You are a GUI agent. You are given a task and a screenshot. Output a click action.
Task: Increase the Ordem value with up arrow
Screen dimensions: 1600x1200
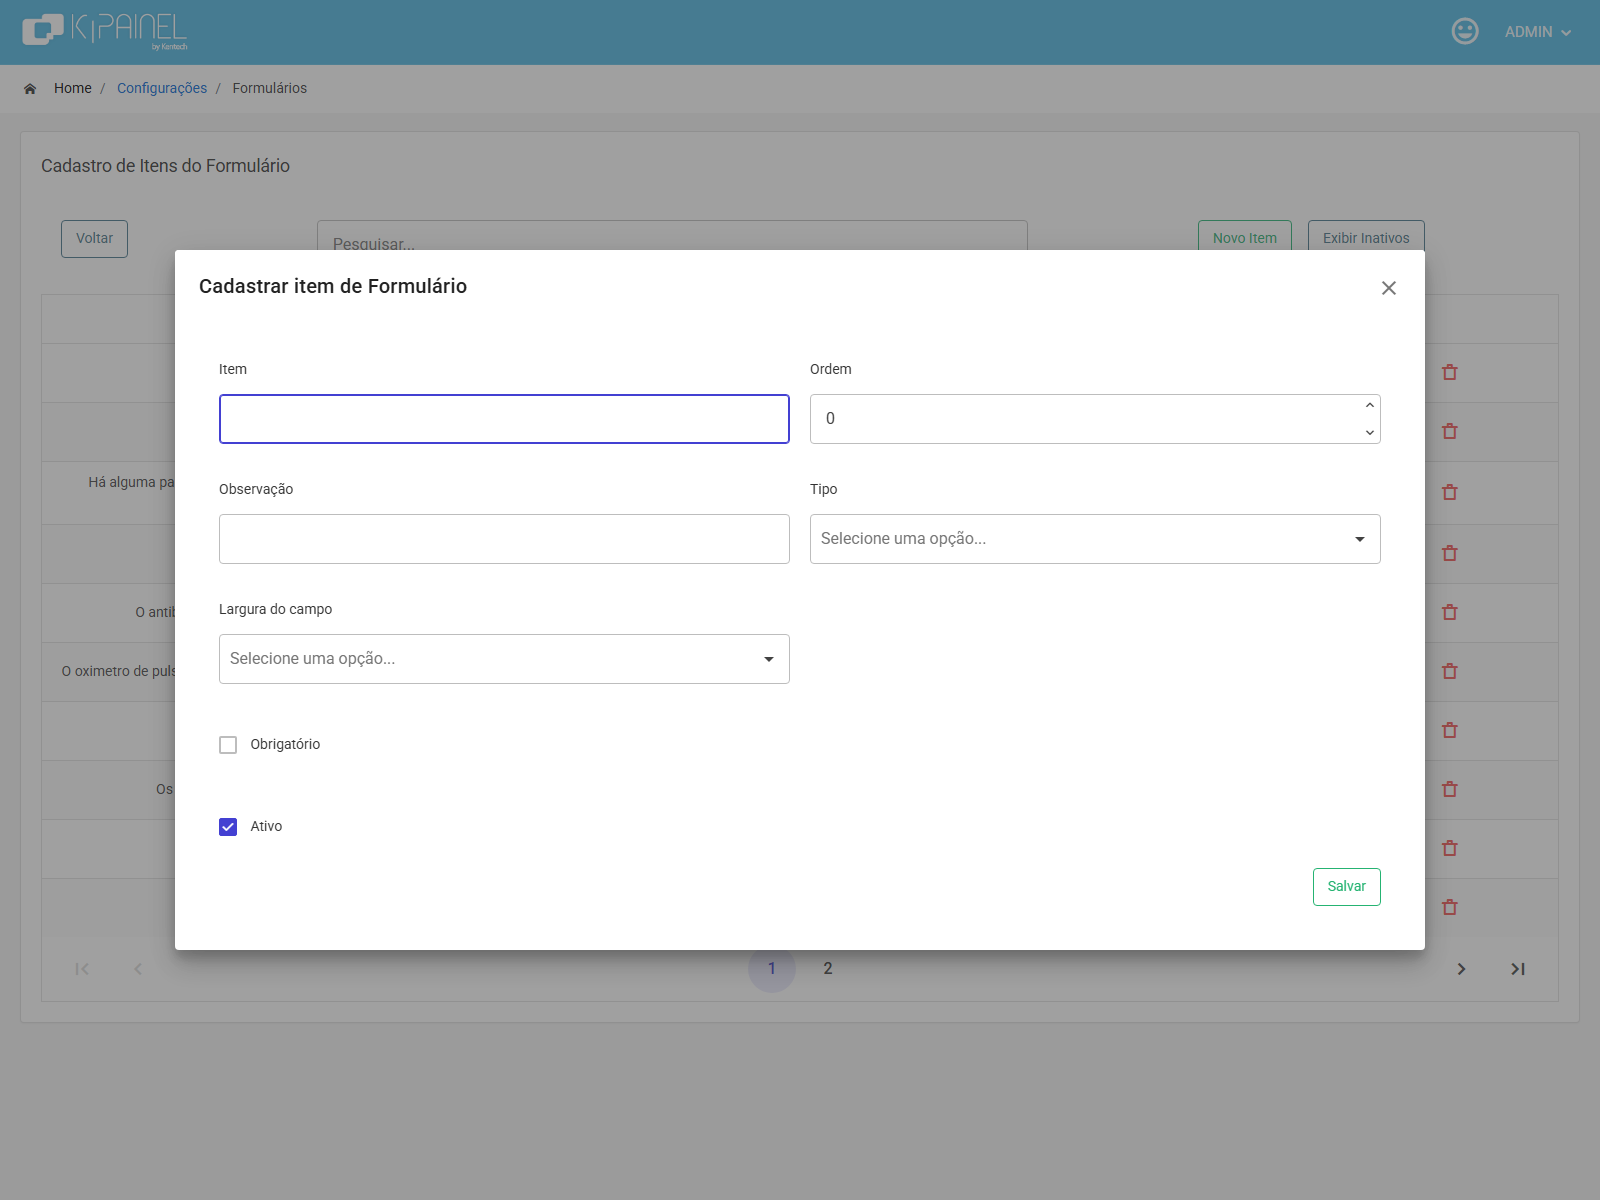point(1370,406)
